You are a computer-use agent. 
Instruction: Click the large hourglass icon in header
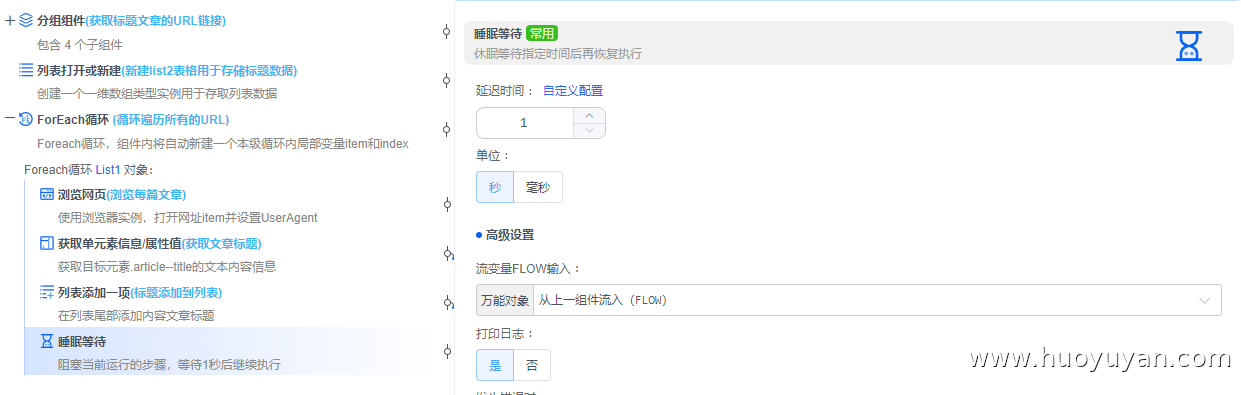pyautogui.click(x=1189, y=45)
